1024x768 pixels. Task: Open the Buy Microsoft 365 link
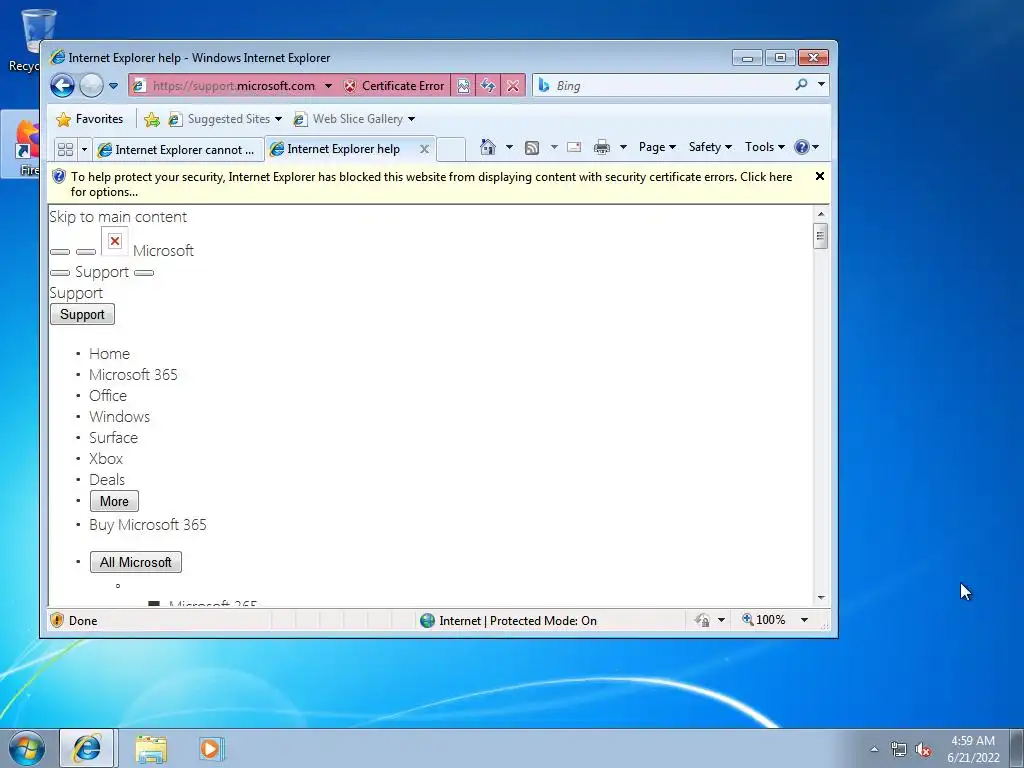[x=148, y=524]
